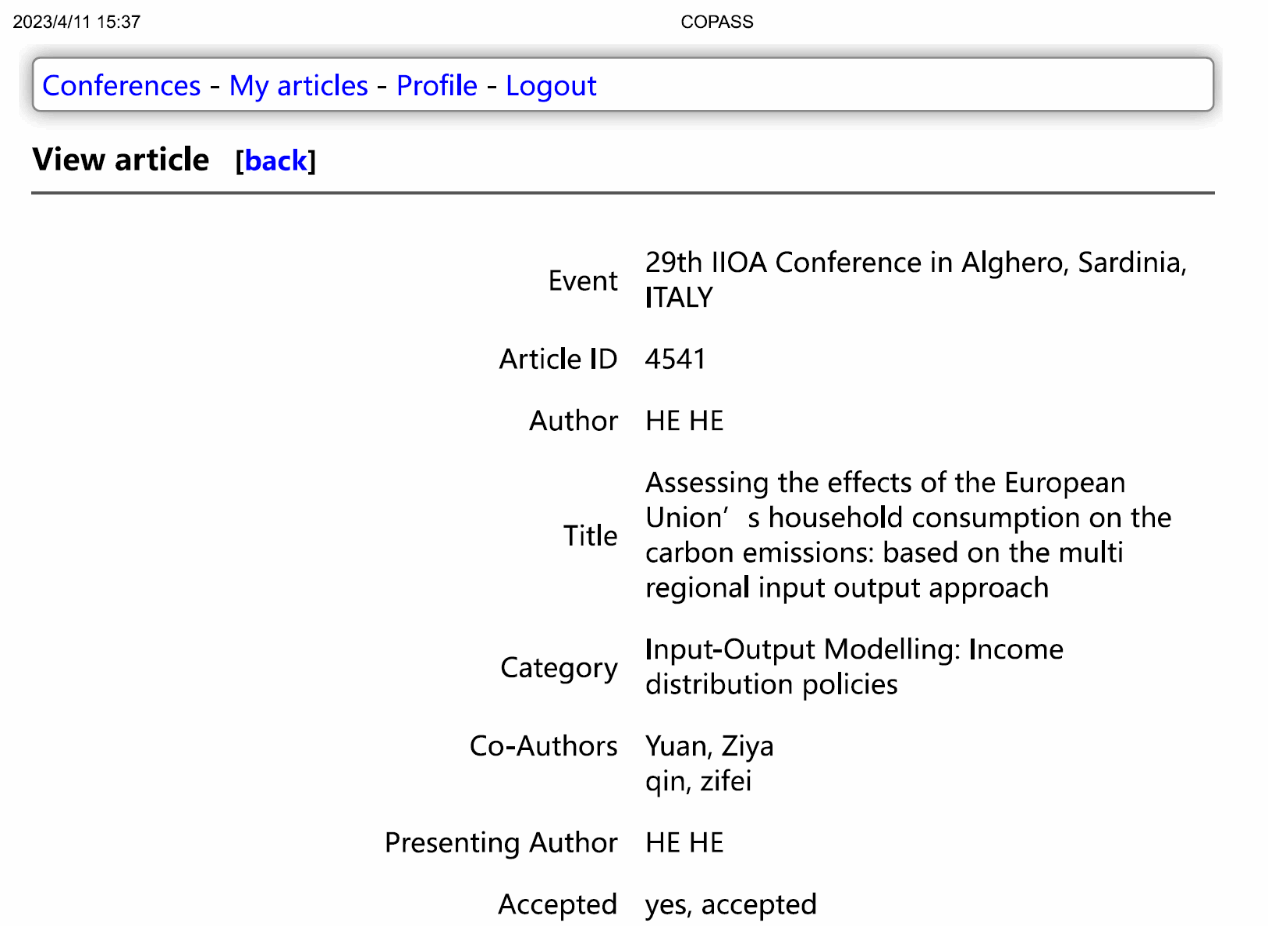Click the Article ID value 4541
This screenshot has height=926, width=1268.
pos(675,359)
